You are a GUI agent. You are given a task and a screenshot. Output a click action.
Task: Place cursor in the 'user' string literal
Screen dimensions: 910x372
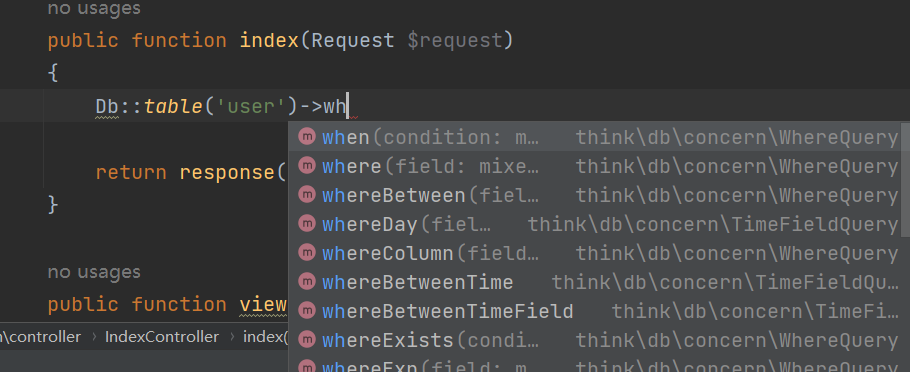[x=250, y=107]
